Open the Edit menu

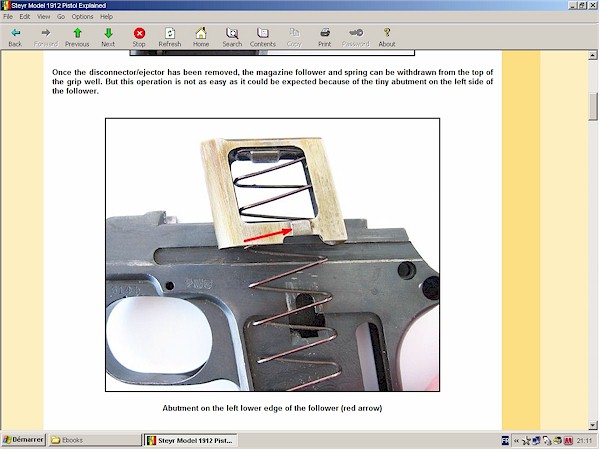[x=25, y=16]
